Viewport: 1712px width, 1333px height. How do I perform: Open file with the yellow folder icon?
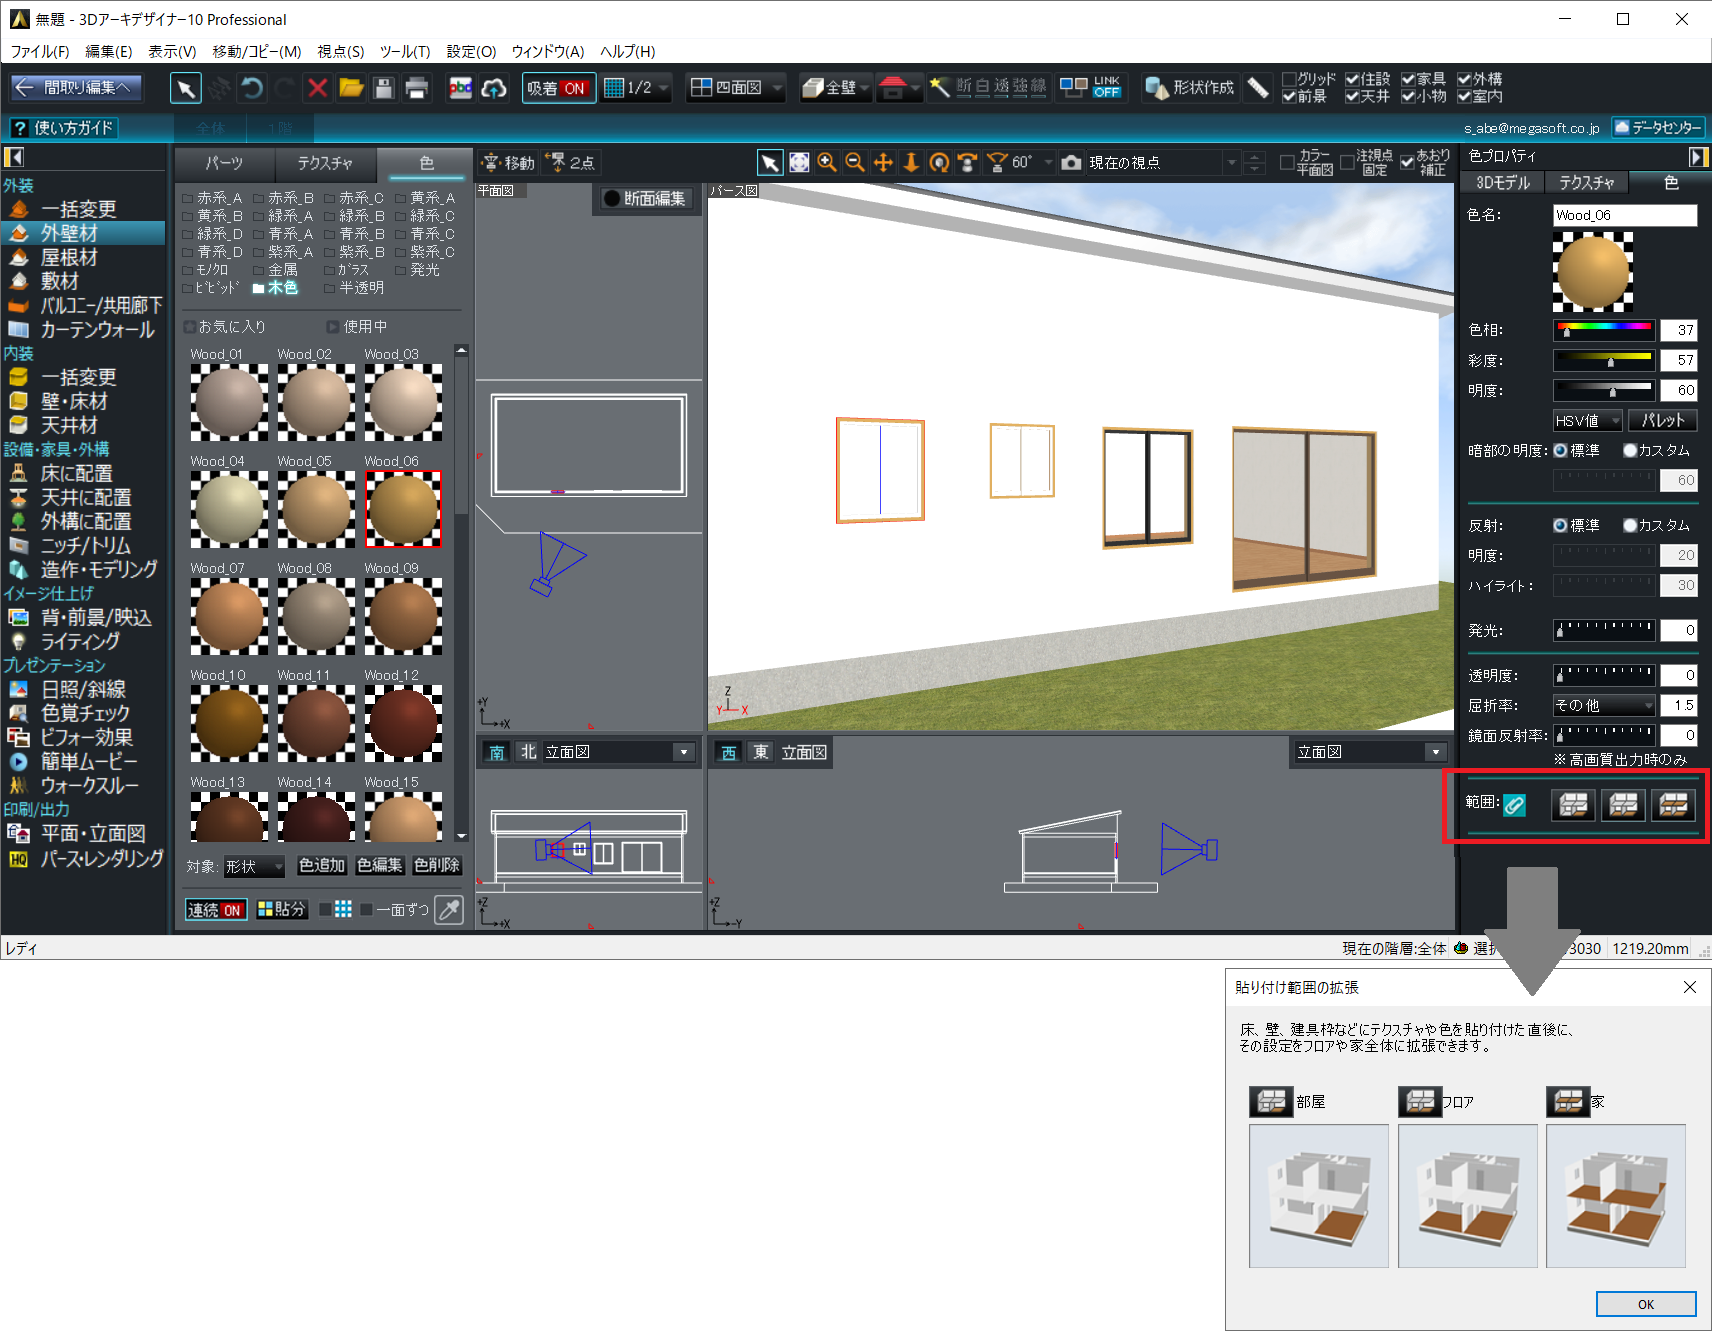tap(351, 88)
